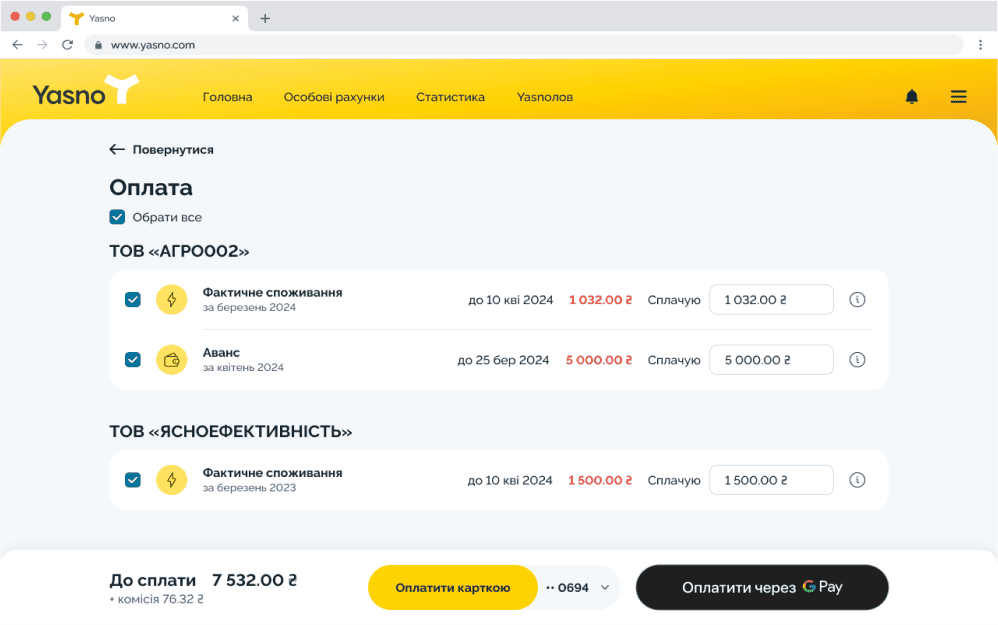Screen dimensions: 998x625
Task: Click the Сплачую field with 1 500.00 ₴
Action: 771,481
